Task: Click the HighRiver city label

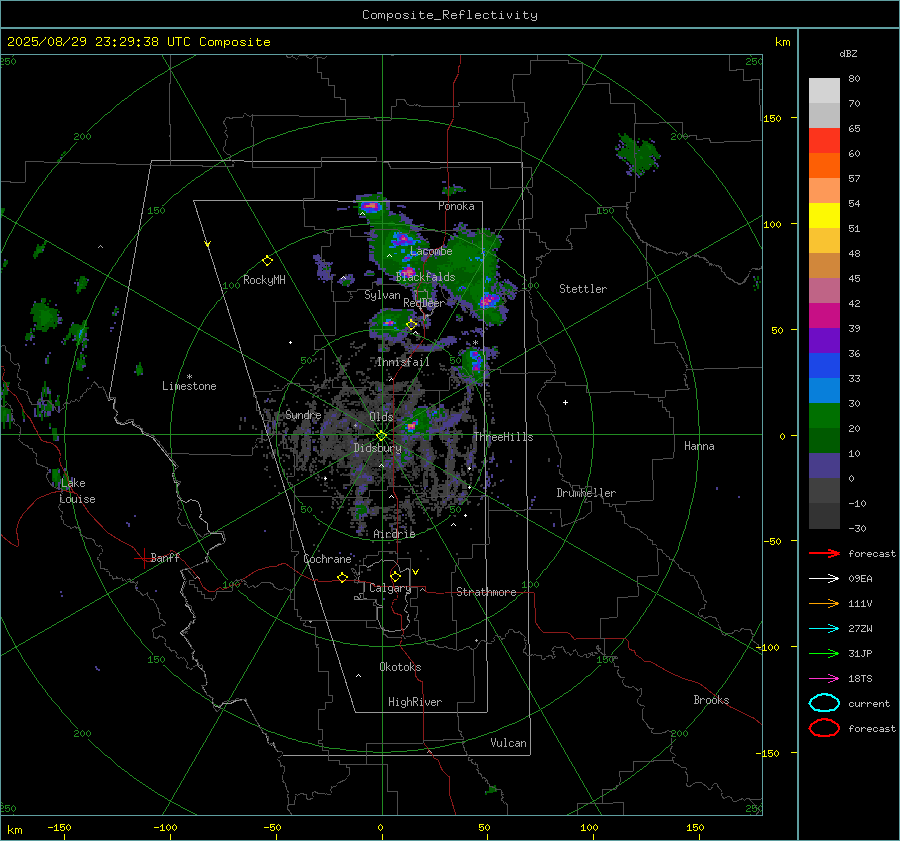Action: pyautogui.click(x=415, y=702)
